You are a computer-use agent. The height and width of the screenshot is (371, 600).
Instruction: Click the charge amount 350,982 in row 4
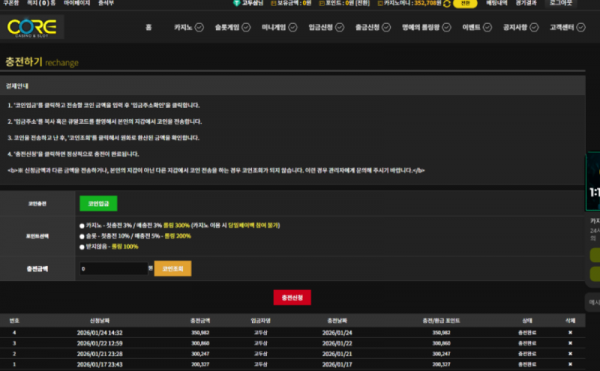(200, 333)
